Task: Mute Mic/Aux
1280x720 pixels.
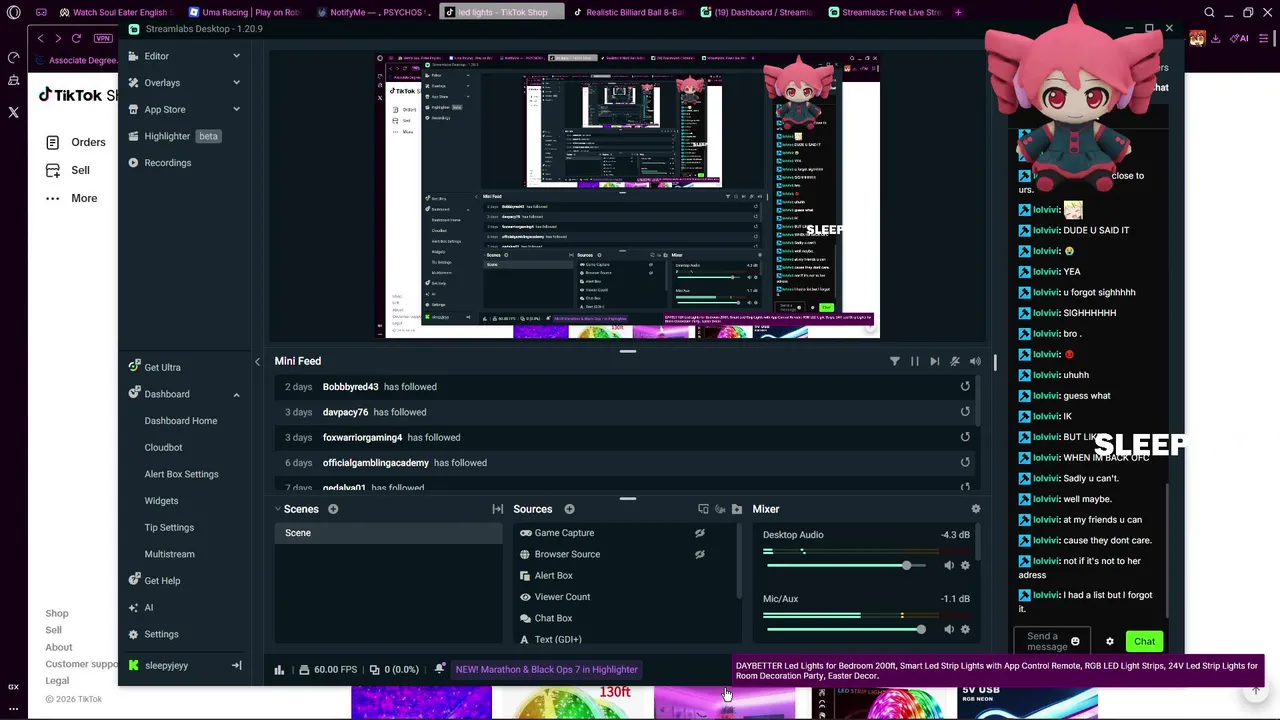Action: click(948, 629)
